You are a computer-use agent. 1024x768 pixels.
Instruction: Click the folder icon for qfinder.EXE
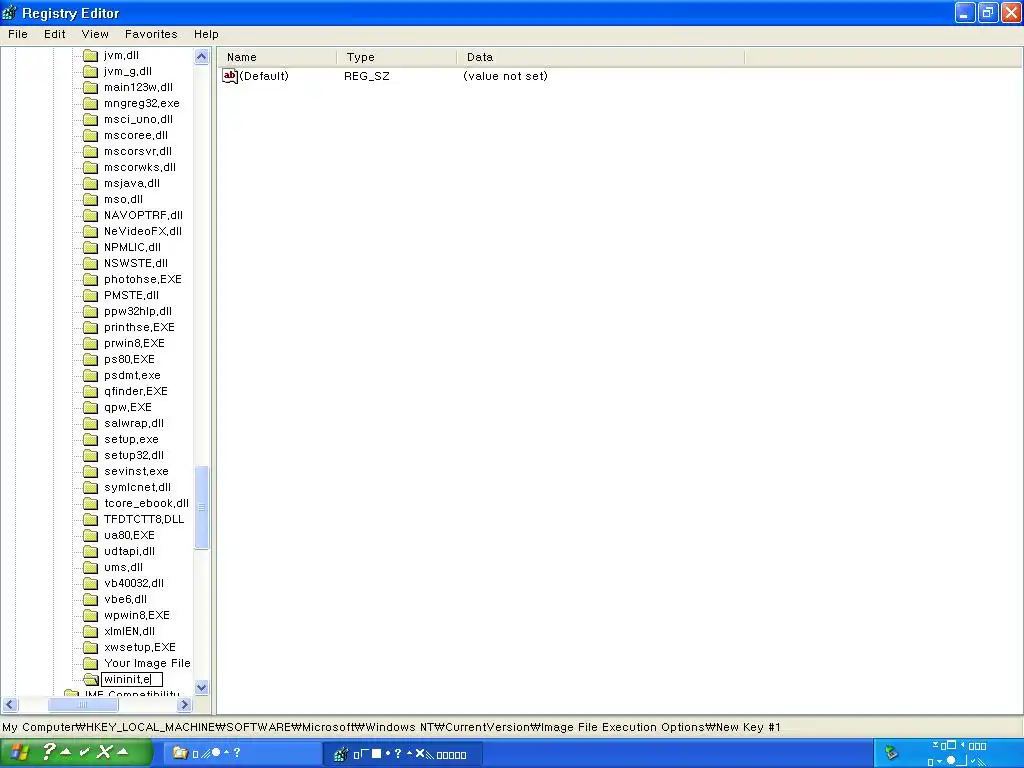91,391
